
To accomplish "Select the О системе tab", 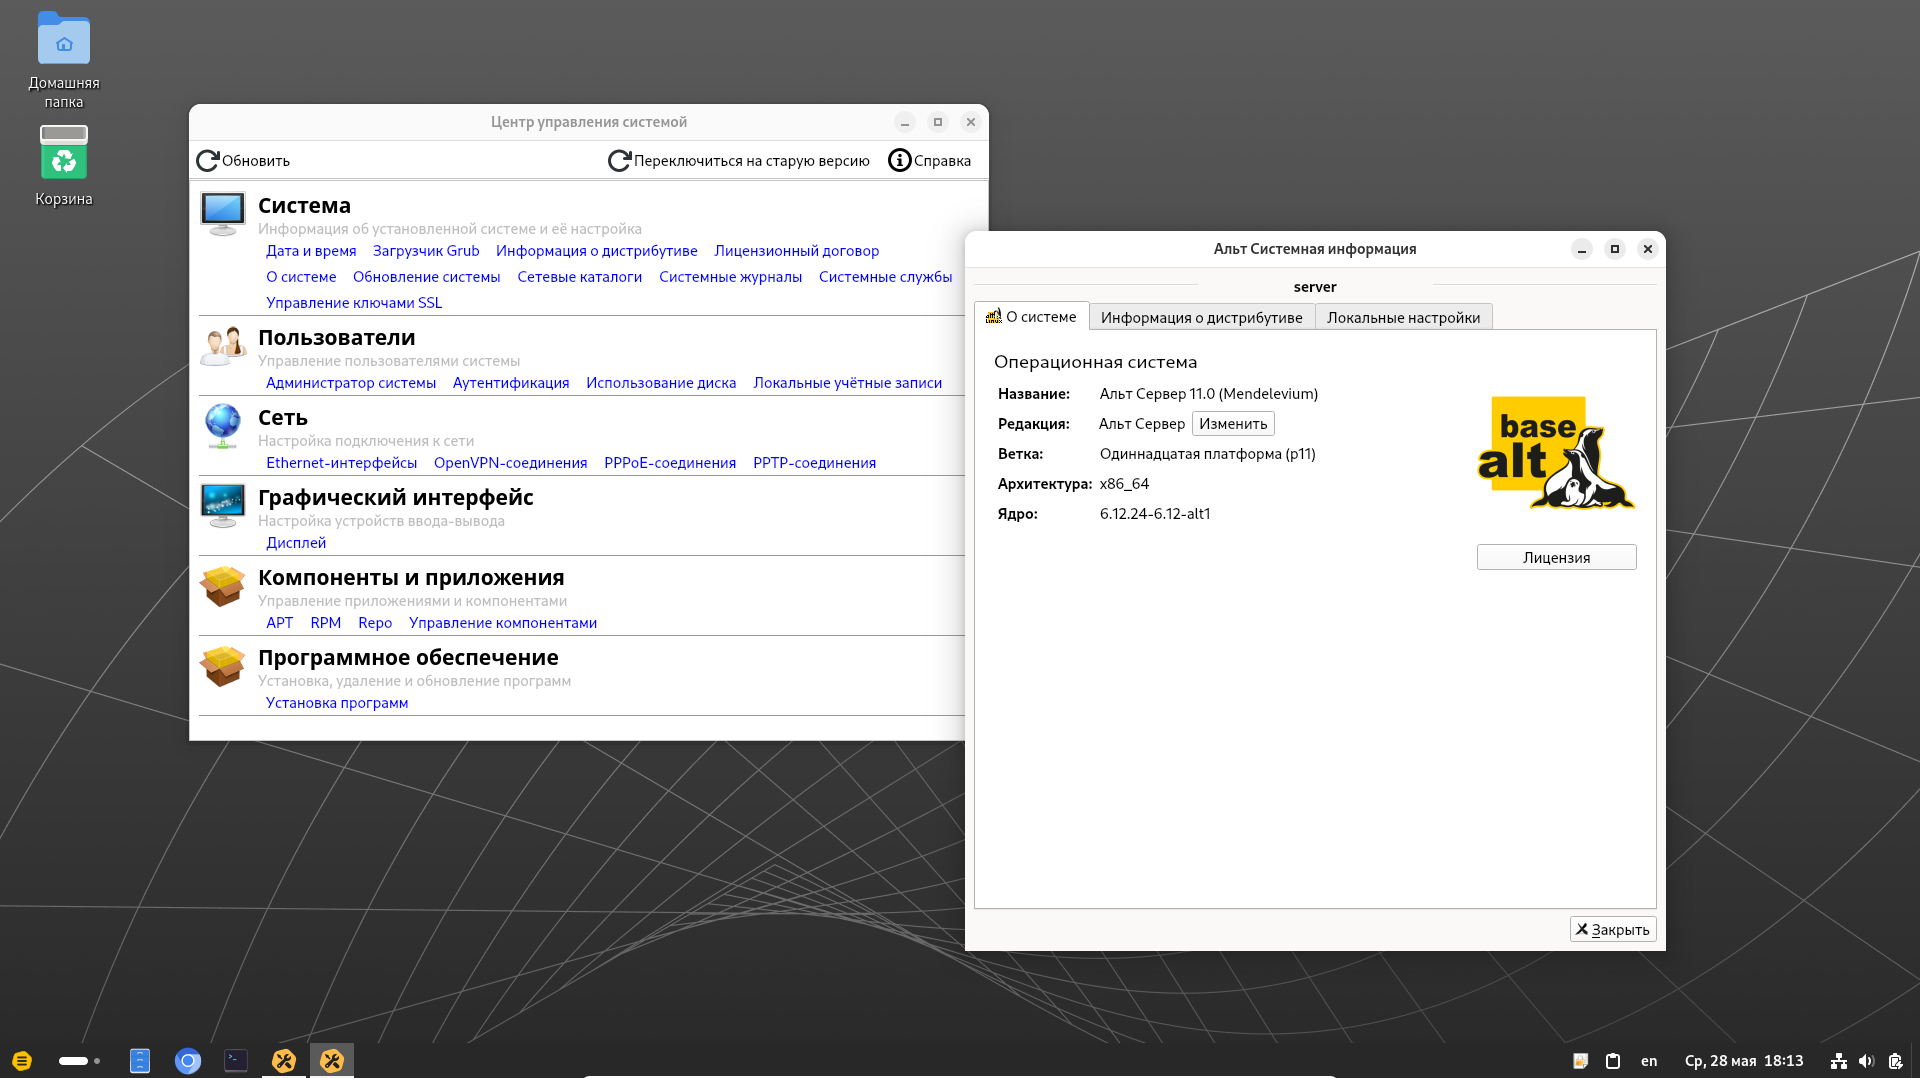I will [1031, 317].
